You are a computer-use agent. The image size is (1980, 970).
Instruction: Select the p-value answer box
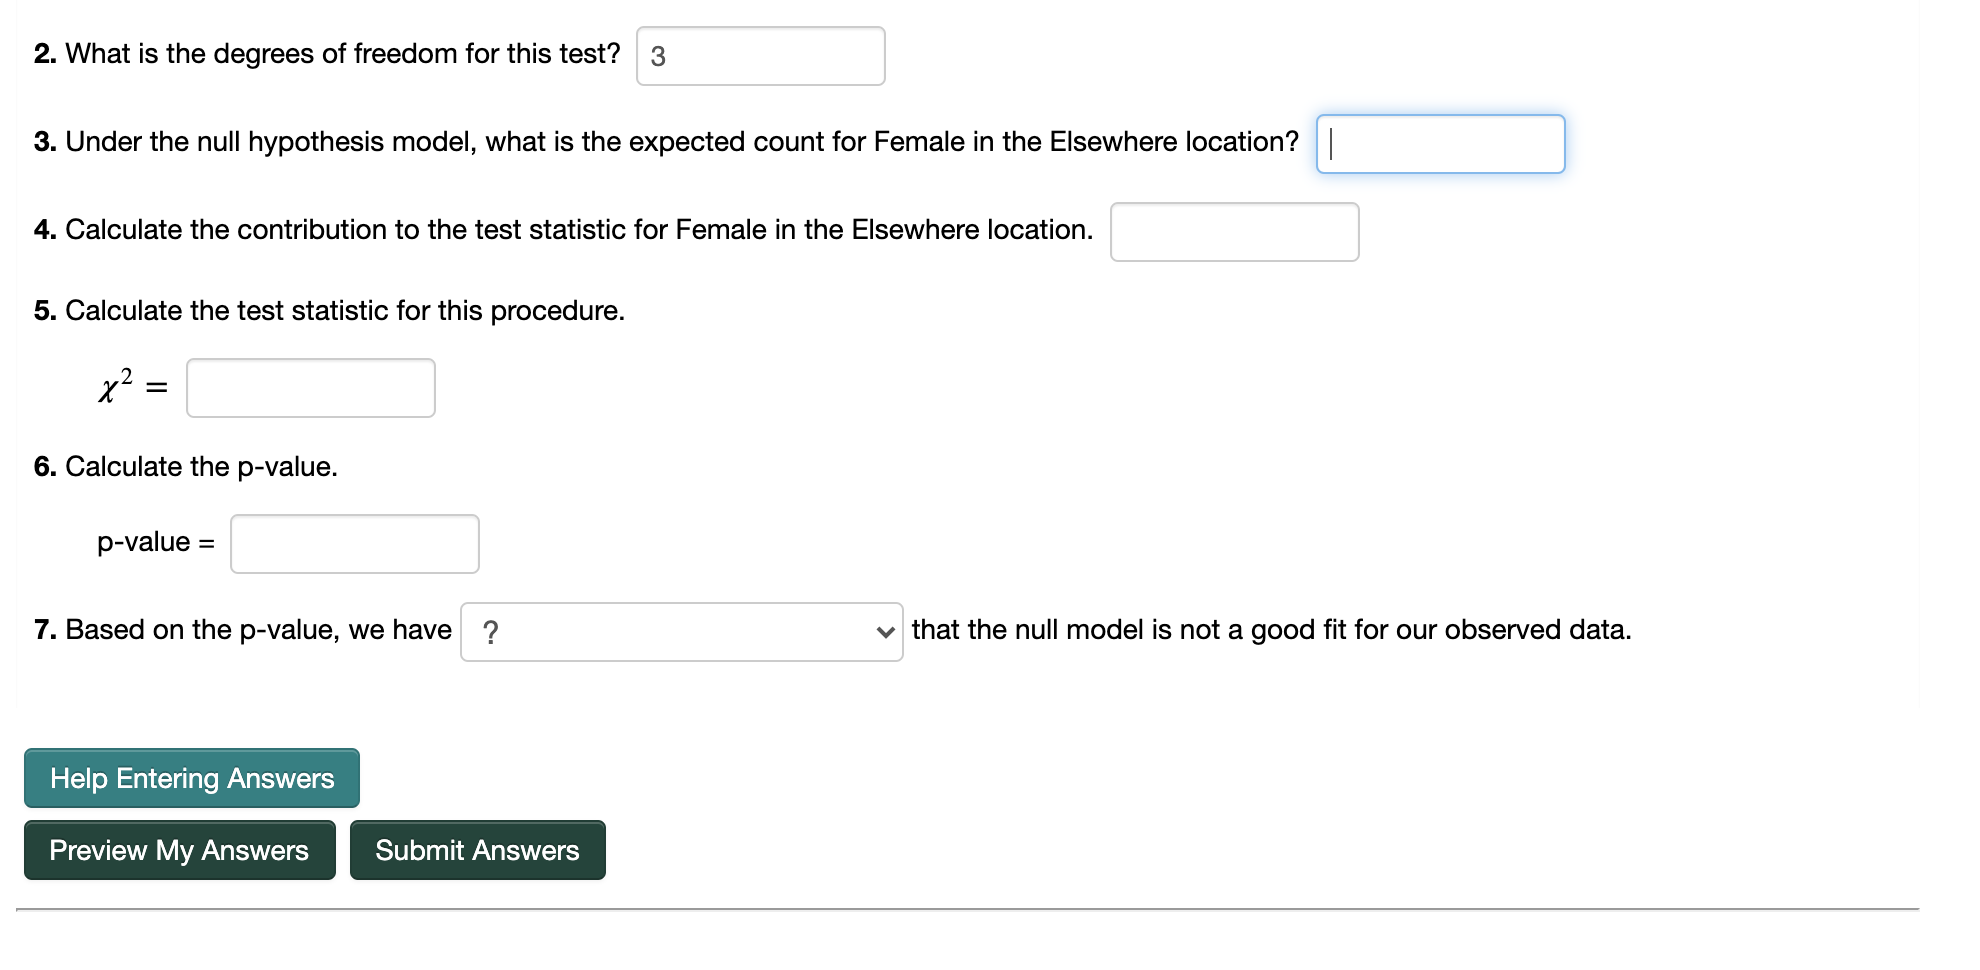click(x=354, y=543)
